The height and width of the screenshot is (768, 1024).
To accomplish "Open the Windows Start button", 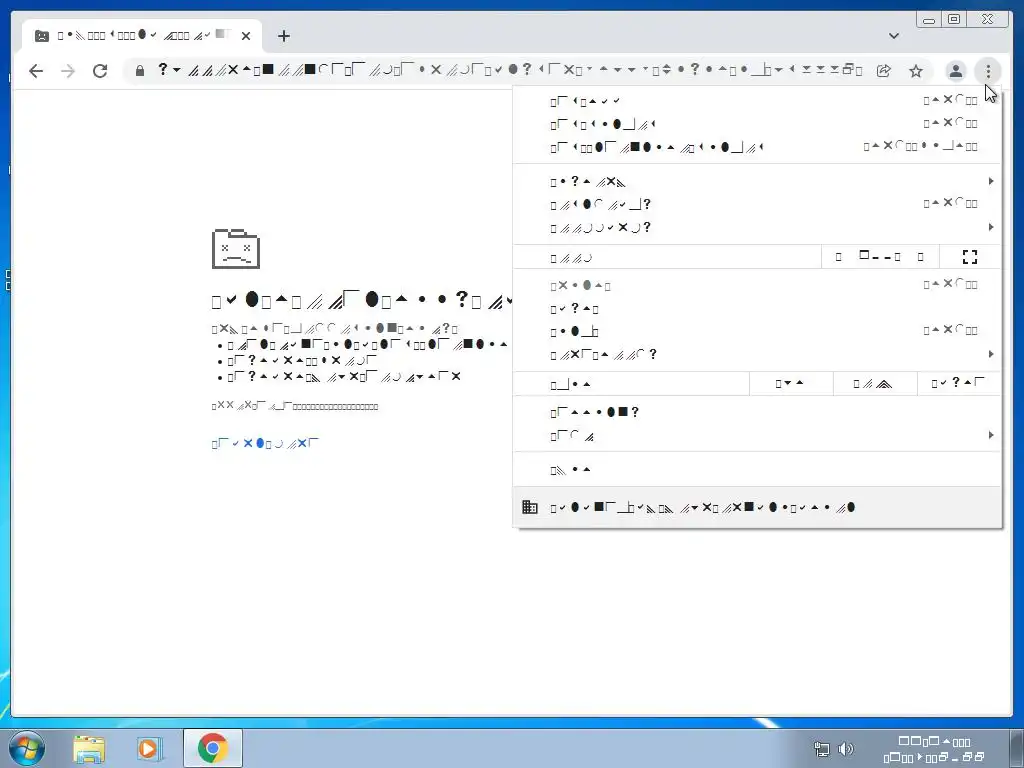I will tap(27, 748).
